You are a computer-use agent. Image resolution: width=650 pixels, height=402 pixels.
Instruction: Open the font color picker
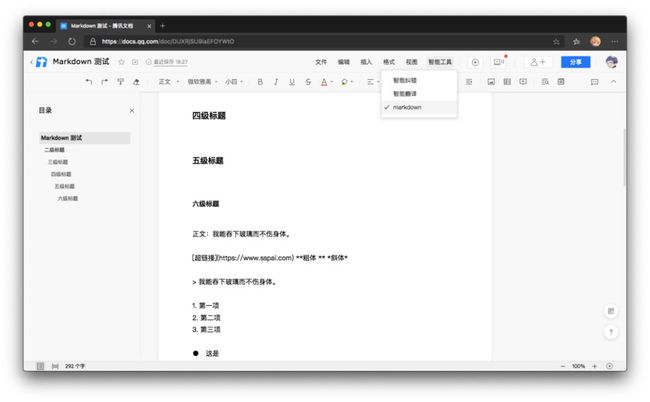coord(326,82)
